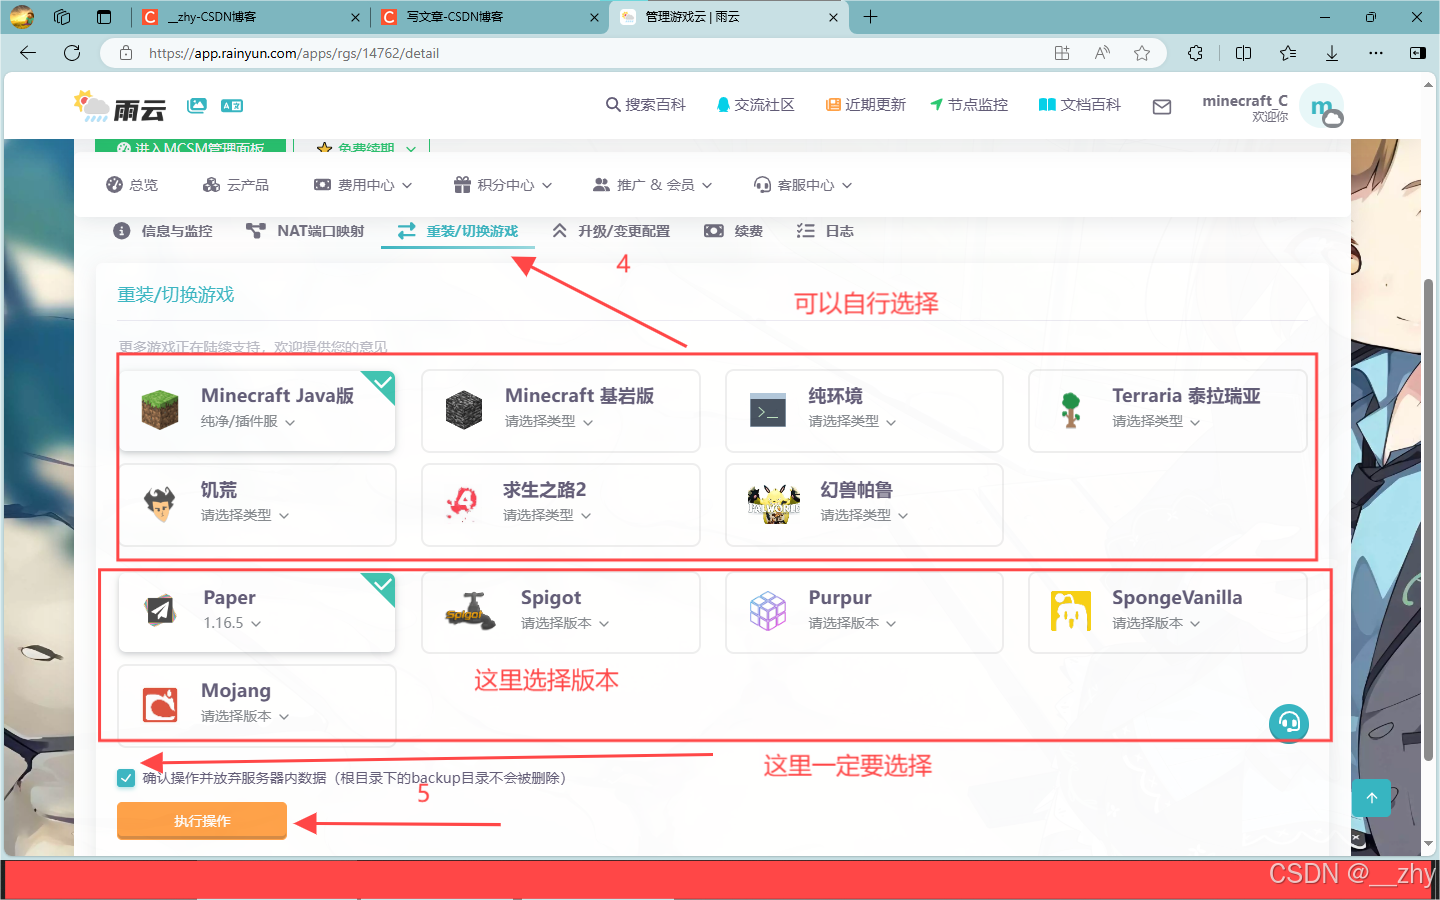
Task: Expand Minecraft 基岩版 type dropdown
Action: tap(549, 422)
